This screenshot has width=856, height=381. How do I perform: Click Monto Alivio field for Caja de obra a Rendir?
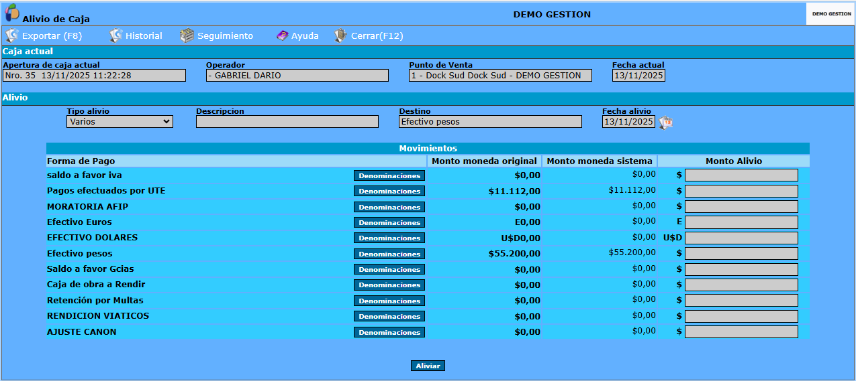pos(741,285)
